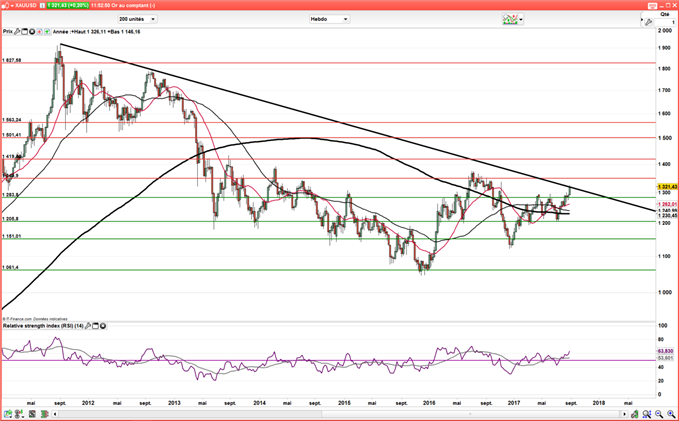Click the green plus icon in Prix panel

(x=47, y=32)
